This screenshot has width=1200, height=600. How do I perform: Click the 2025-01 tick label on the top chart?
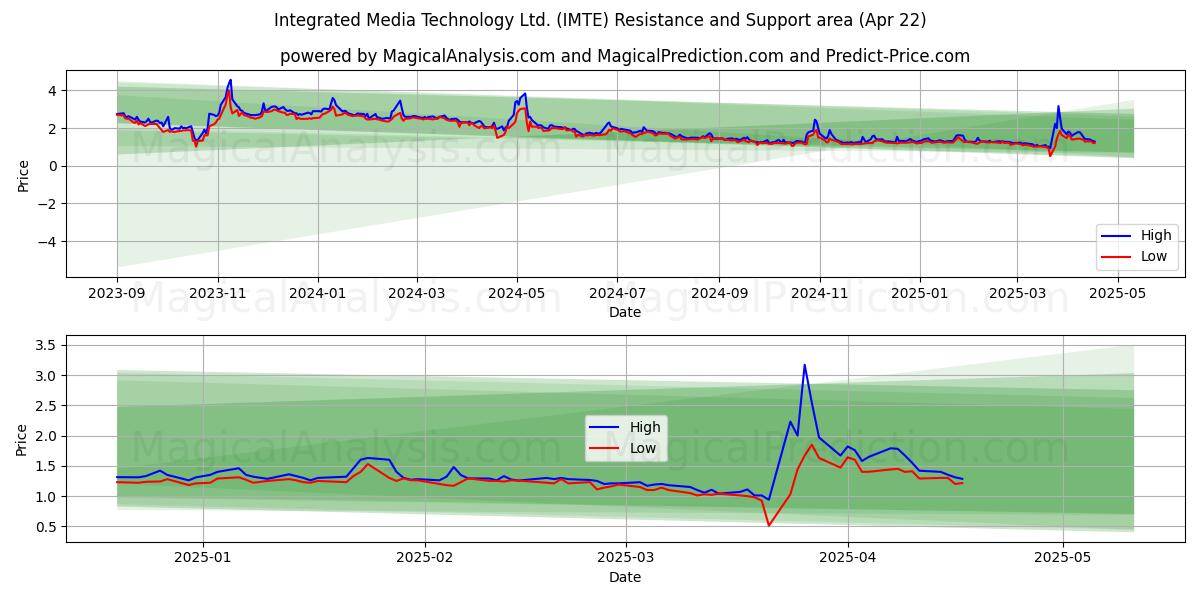[x=920, y=295]
